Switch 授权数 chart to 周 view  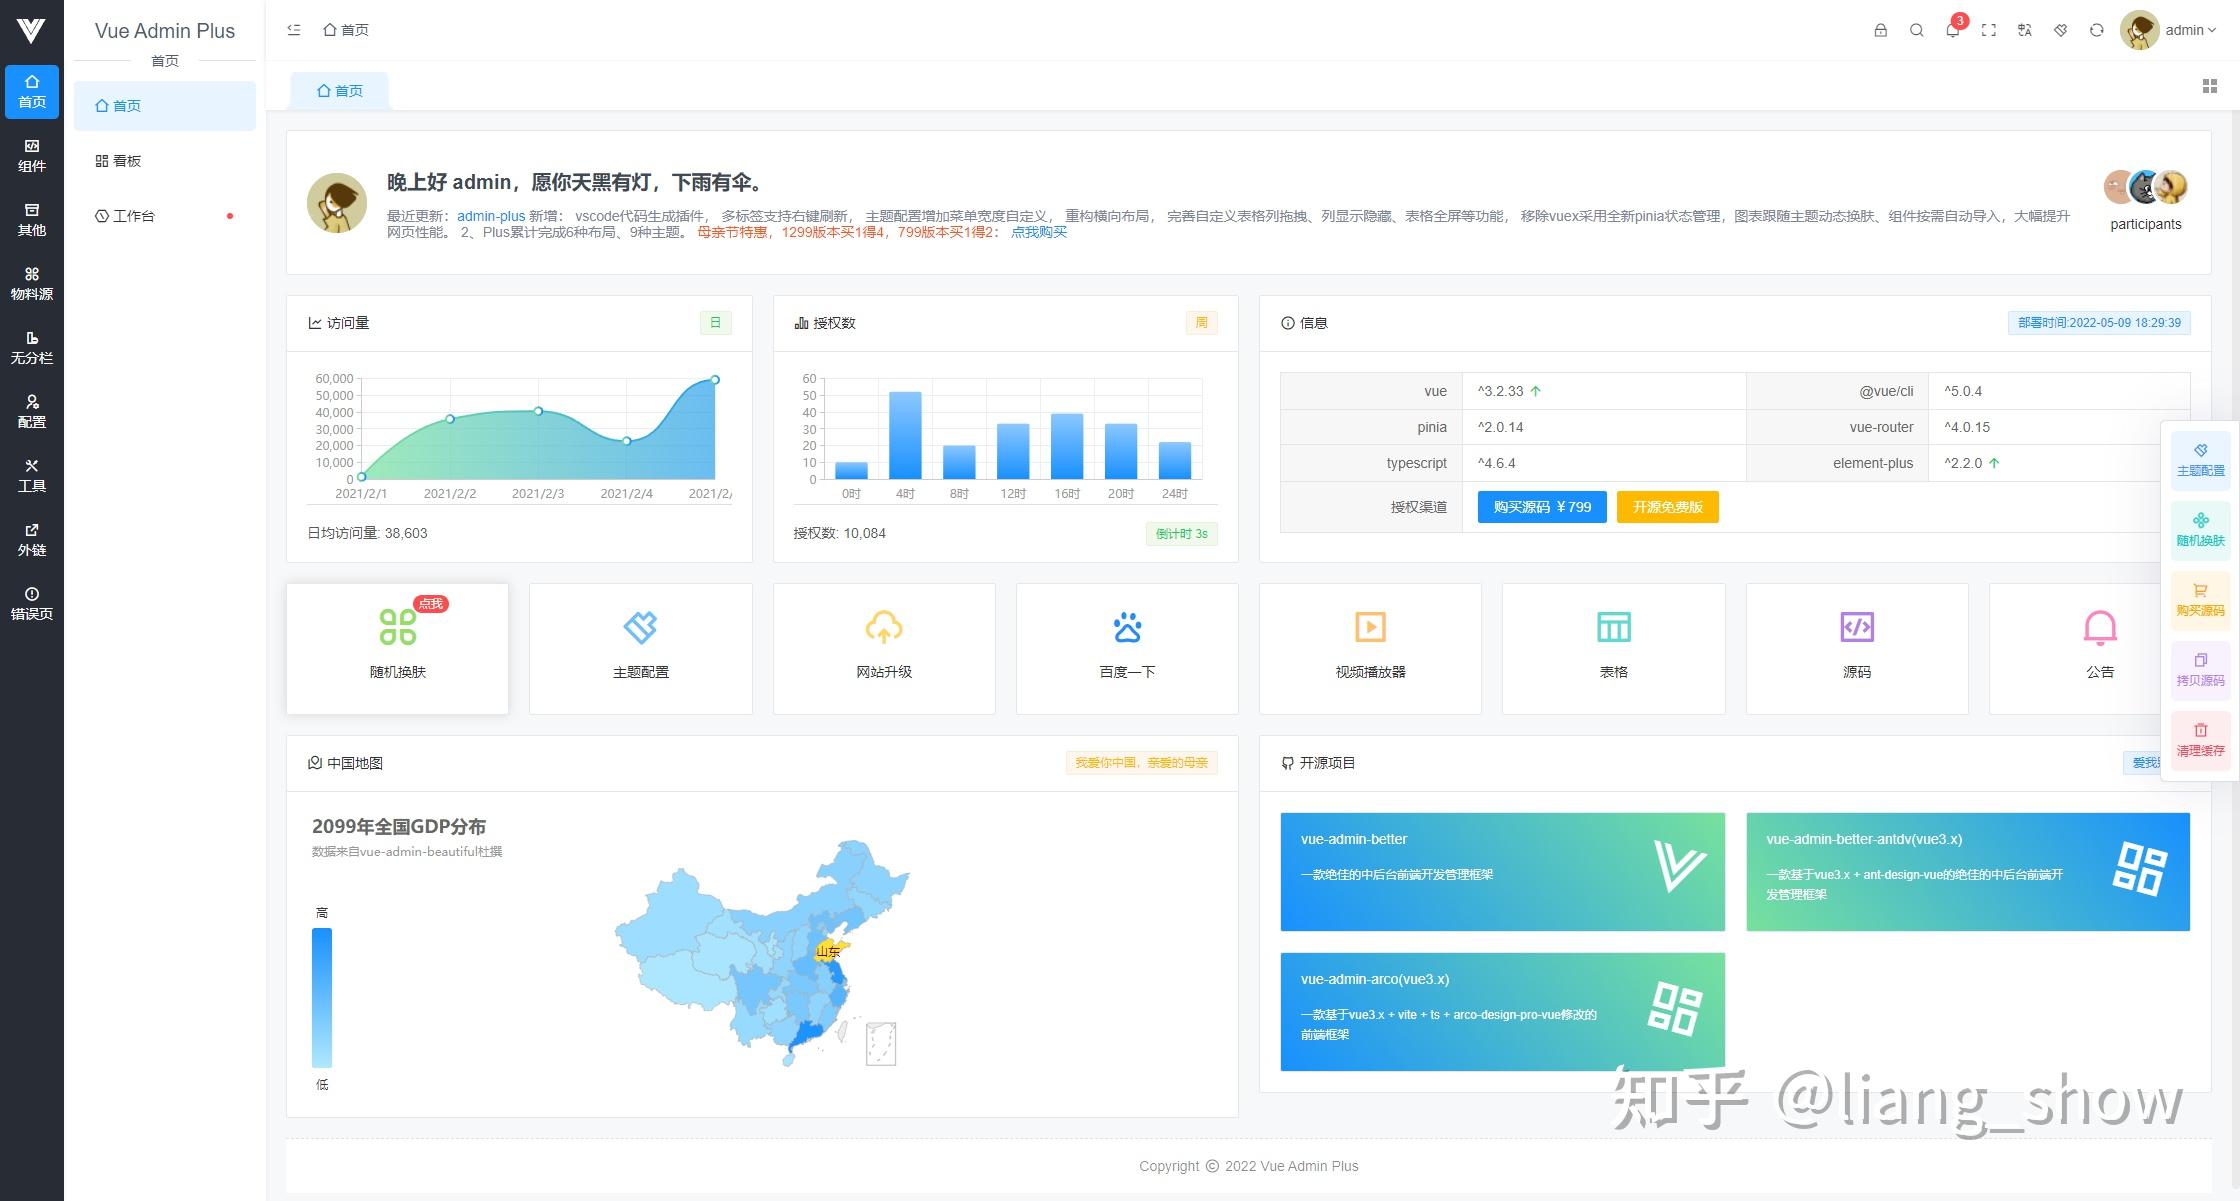tap(1200, 322)
